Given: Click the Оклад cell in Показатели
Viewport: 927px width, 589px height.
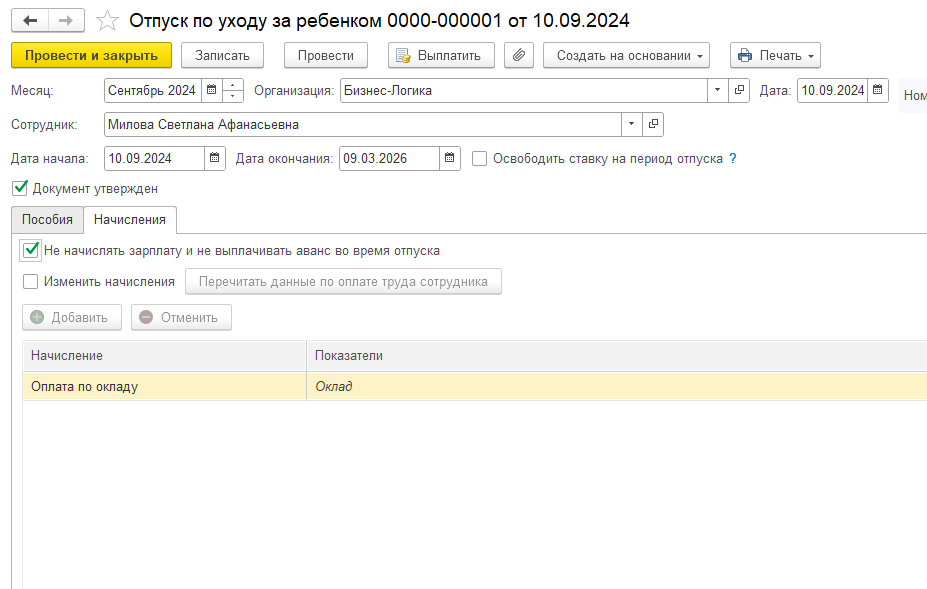Looking at the screenshot, I should point(617,386).
